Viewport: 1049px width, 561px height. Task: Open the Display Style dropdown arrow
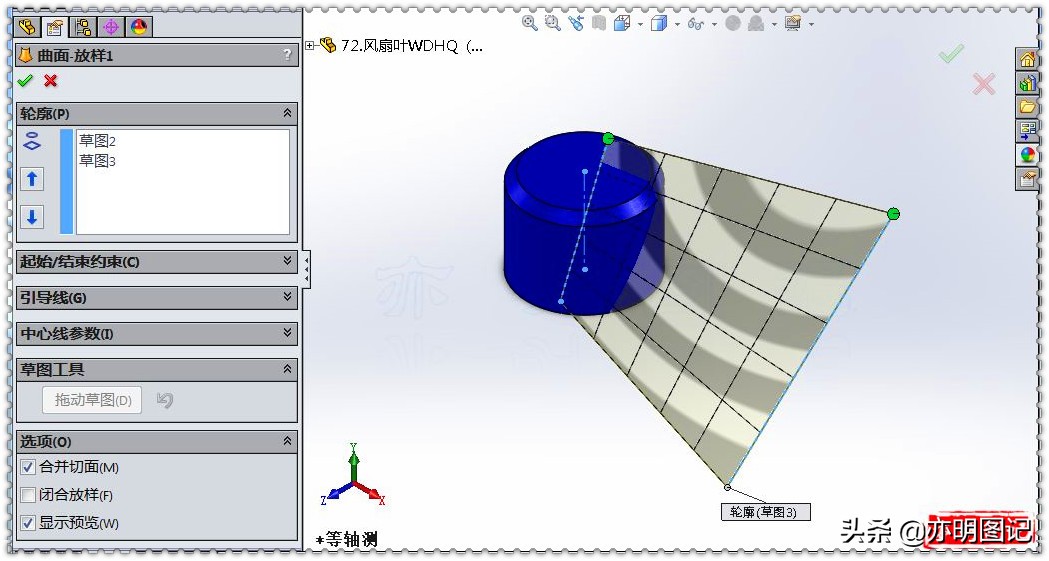[x=677, y=25]
